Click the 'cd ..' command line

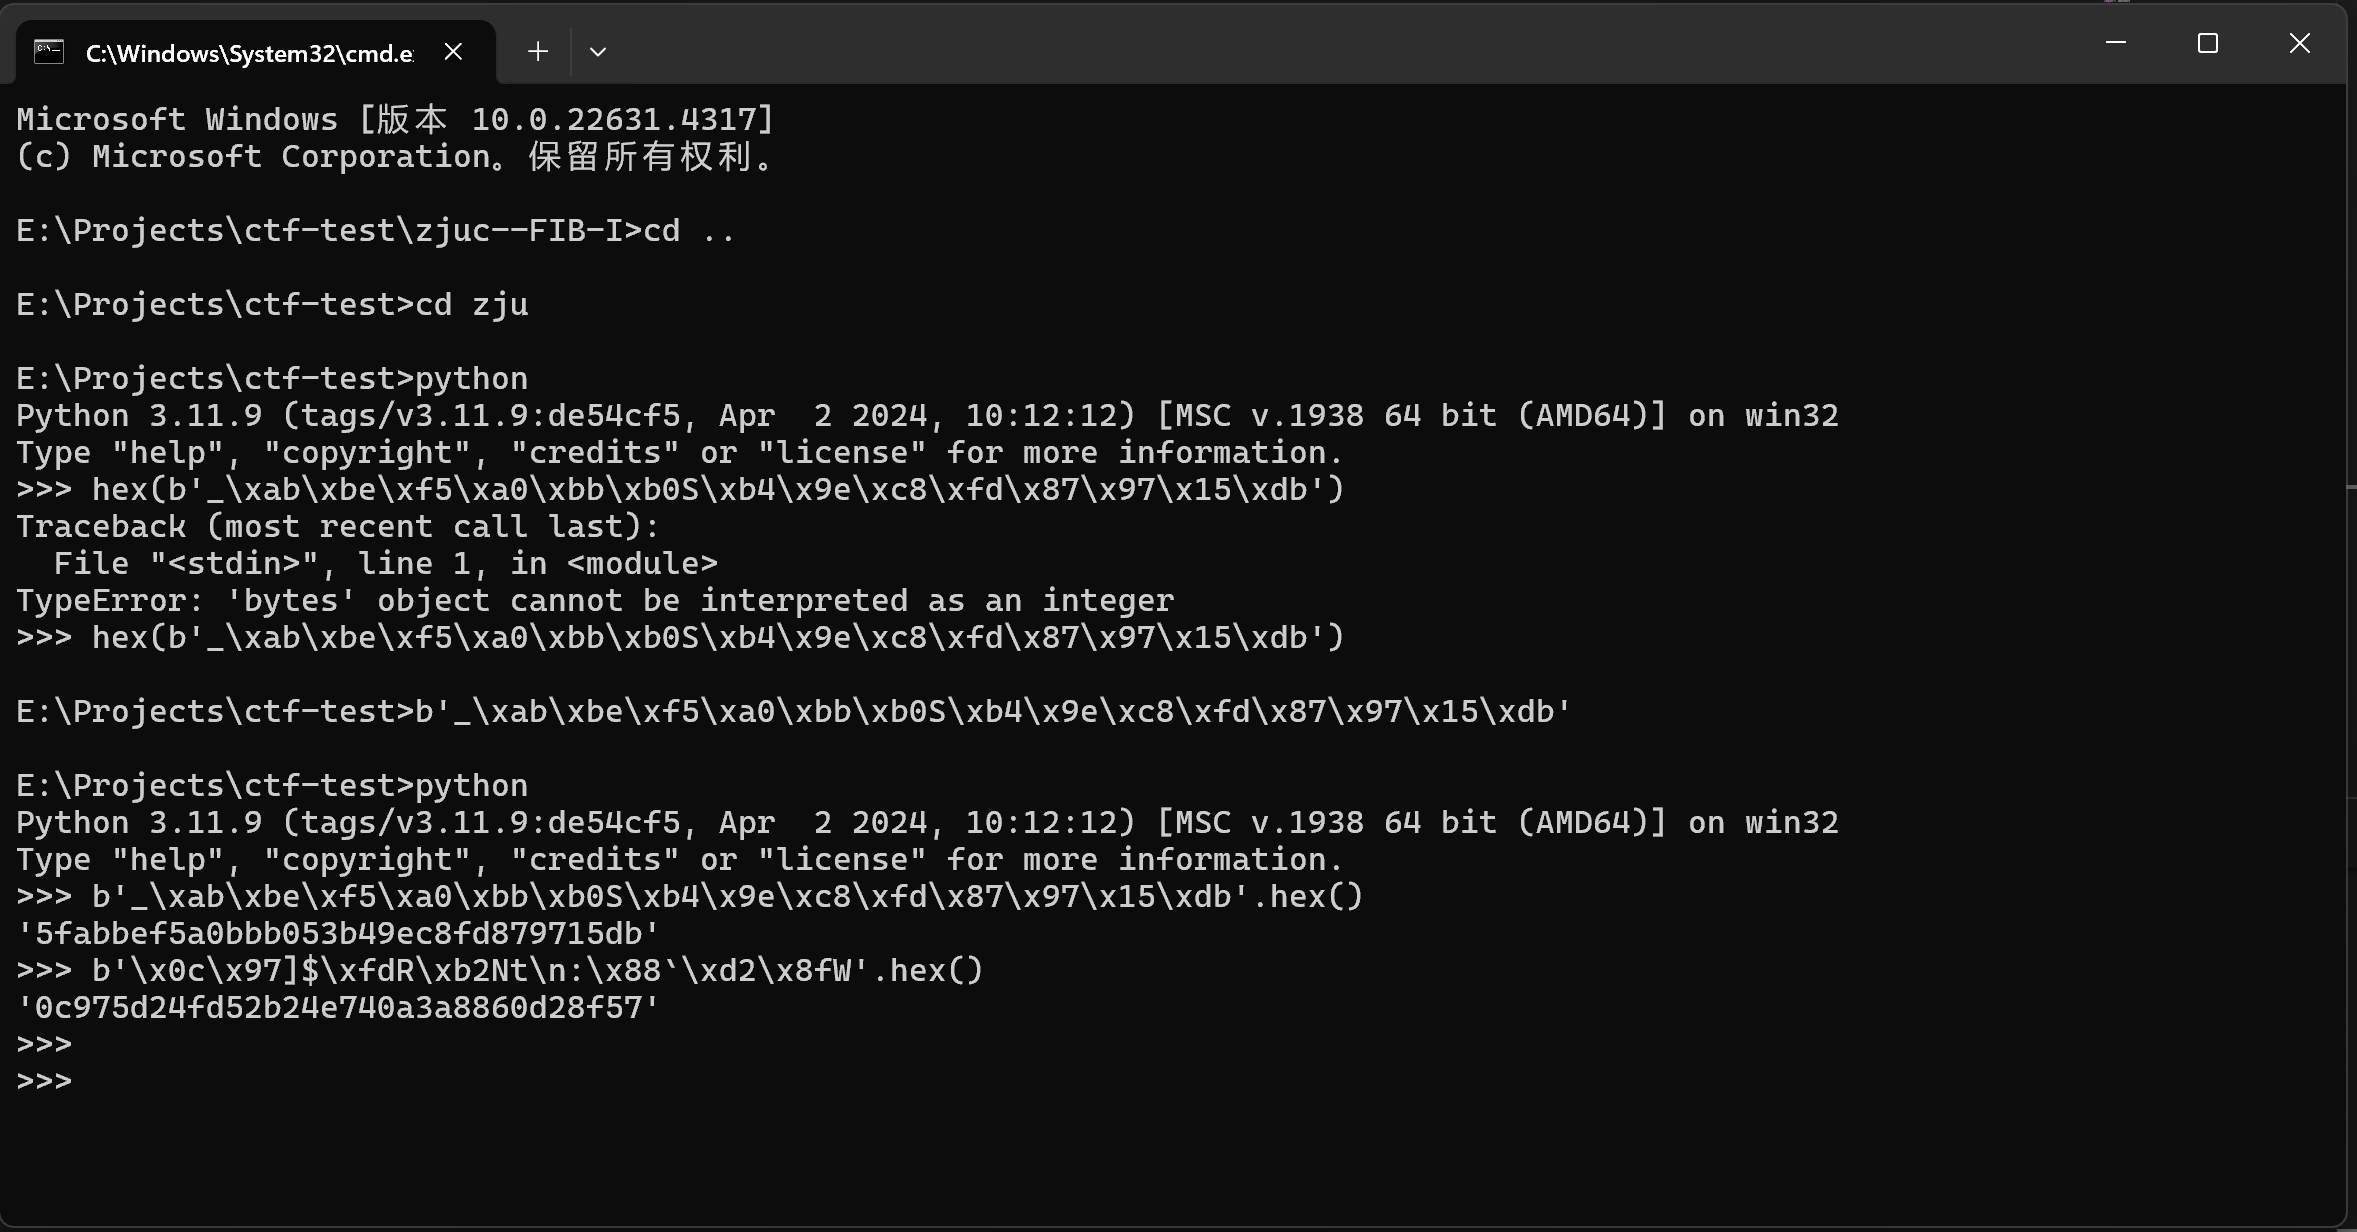pos(375,231)
